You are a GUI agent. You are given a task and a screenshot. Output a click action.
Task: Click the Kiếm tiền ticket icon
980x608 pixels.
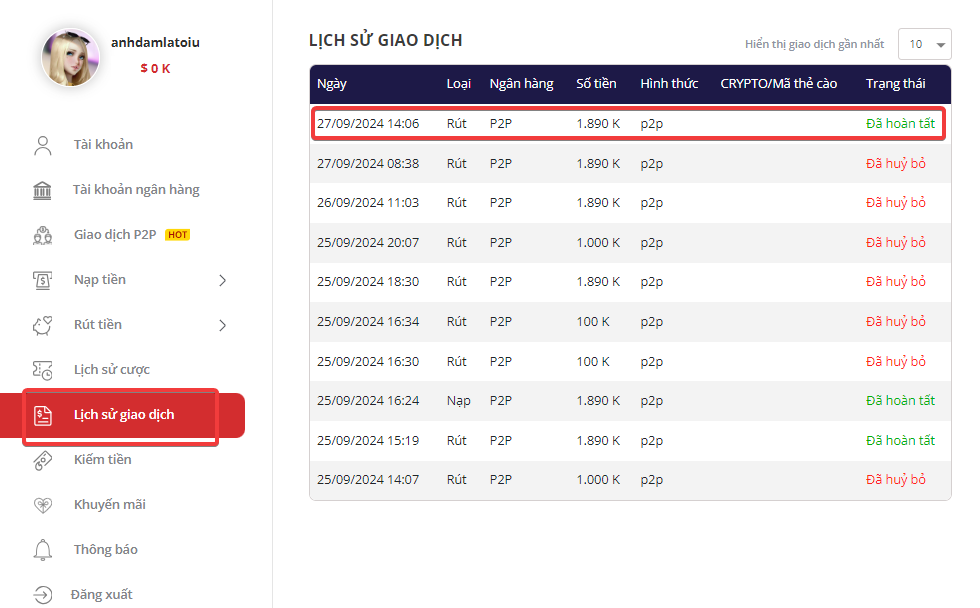(42, 460)
